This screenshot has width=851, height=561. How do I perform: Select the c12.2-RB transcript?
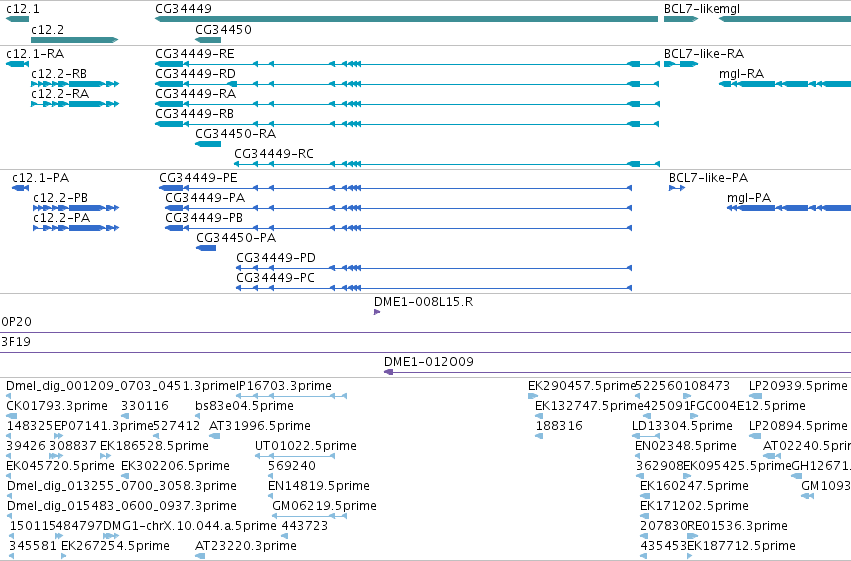tap(75, 84)
